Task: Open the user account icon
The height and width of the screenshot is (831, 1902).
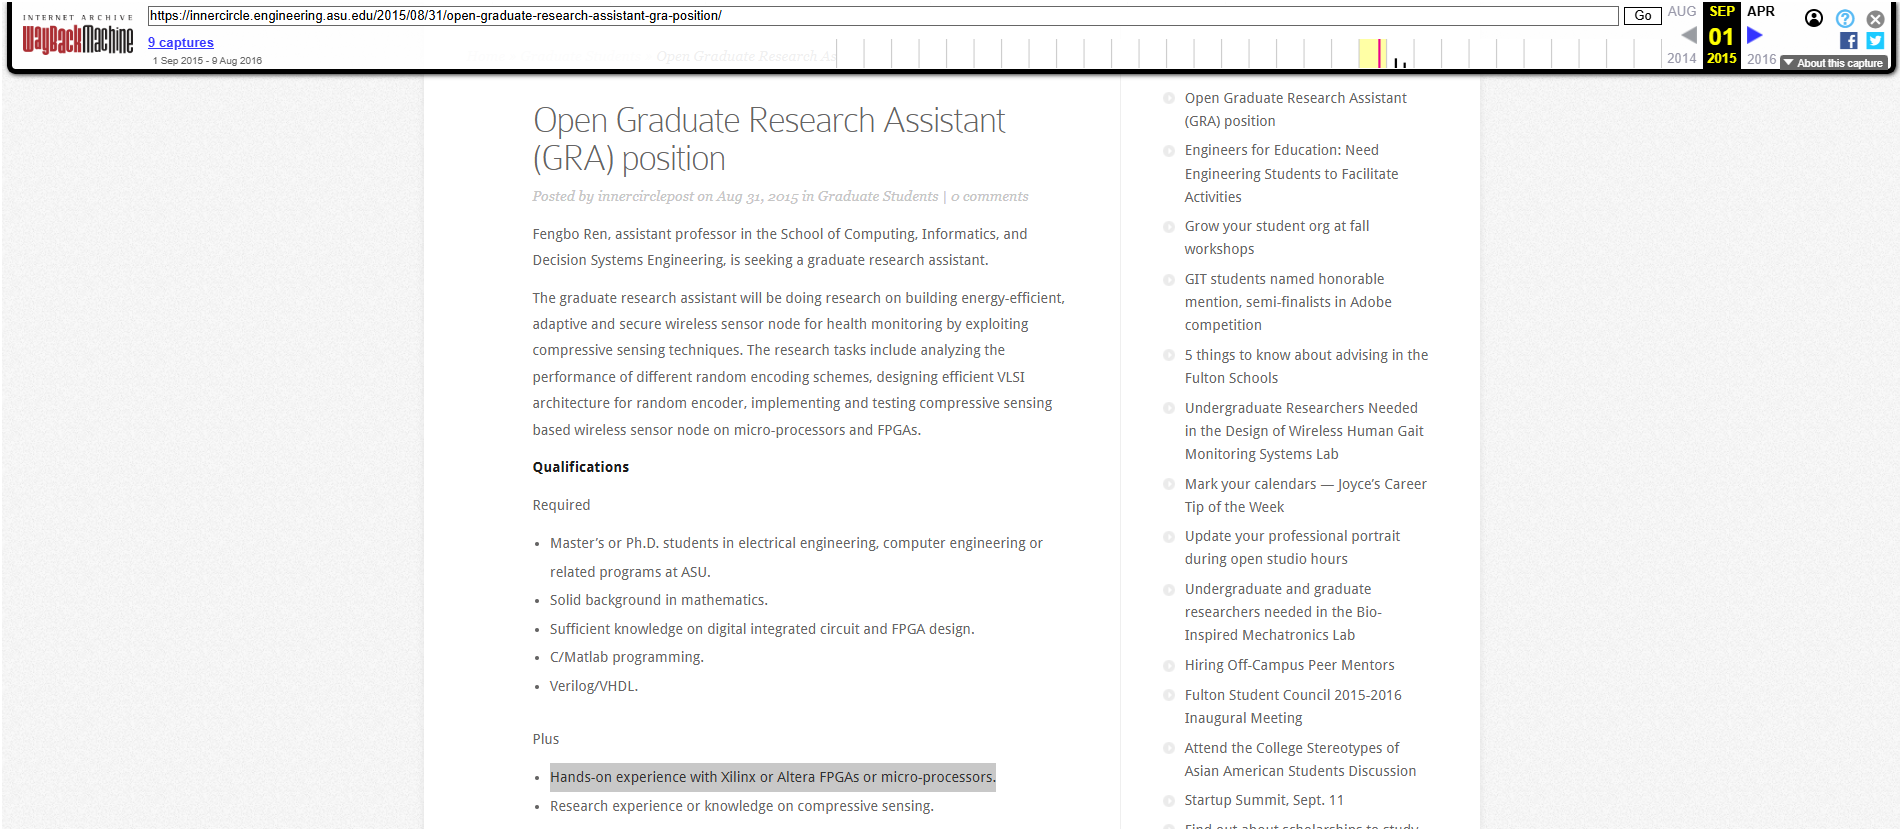Action: [x=1814, y=18]
